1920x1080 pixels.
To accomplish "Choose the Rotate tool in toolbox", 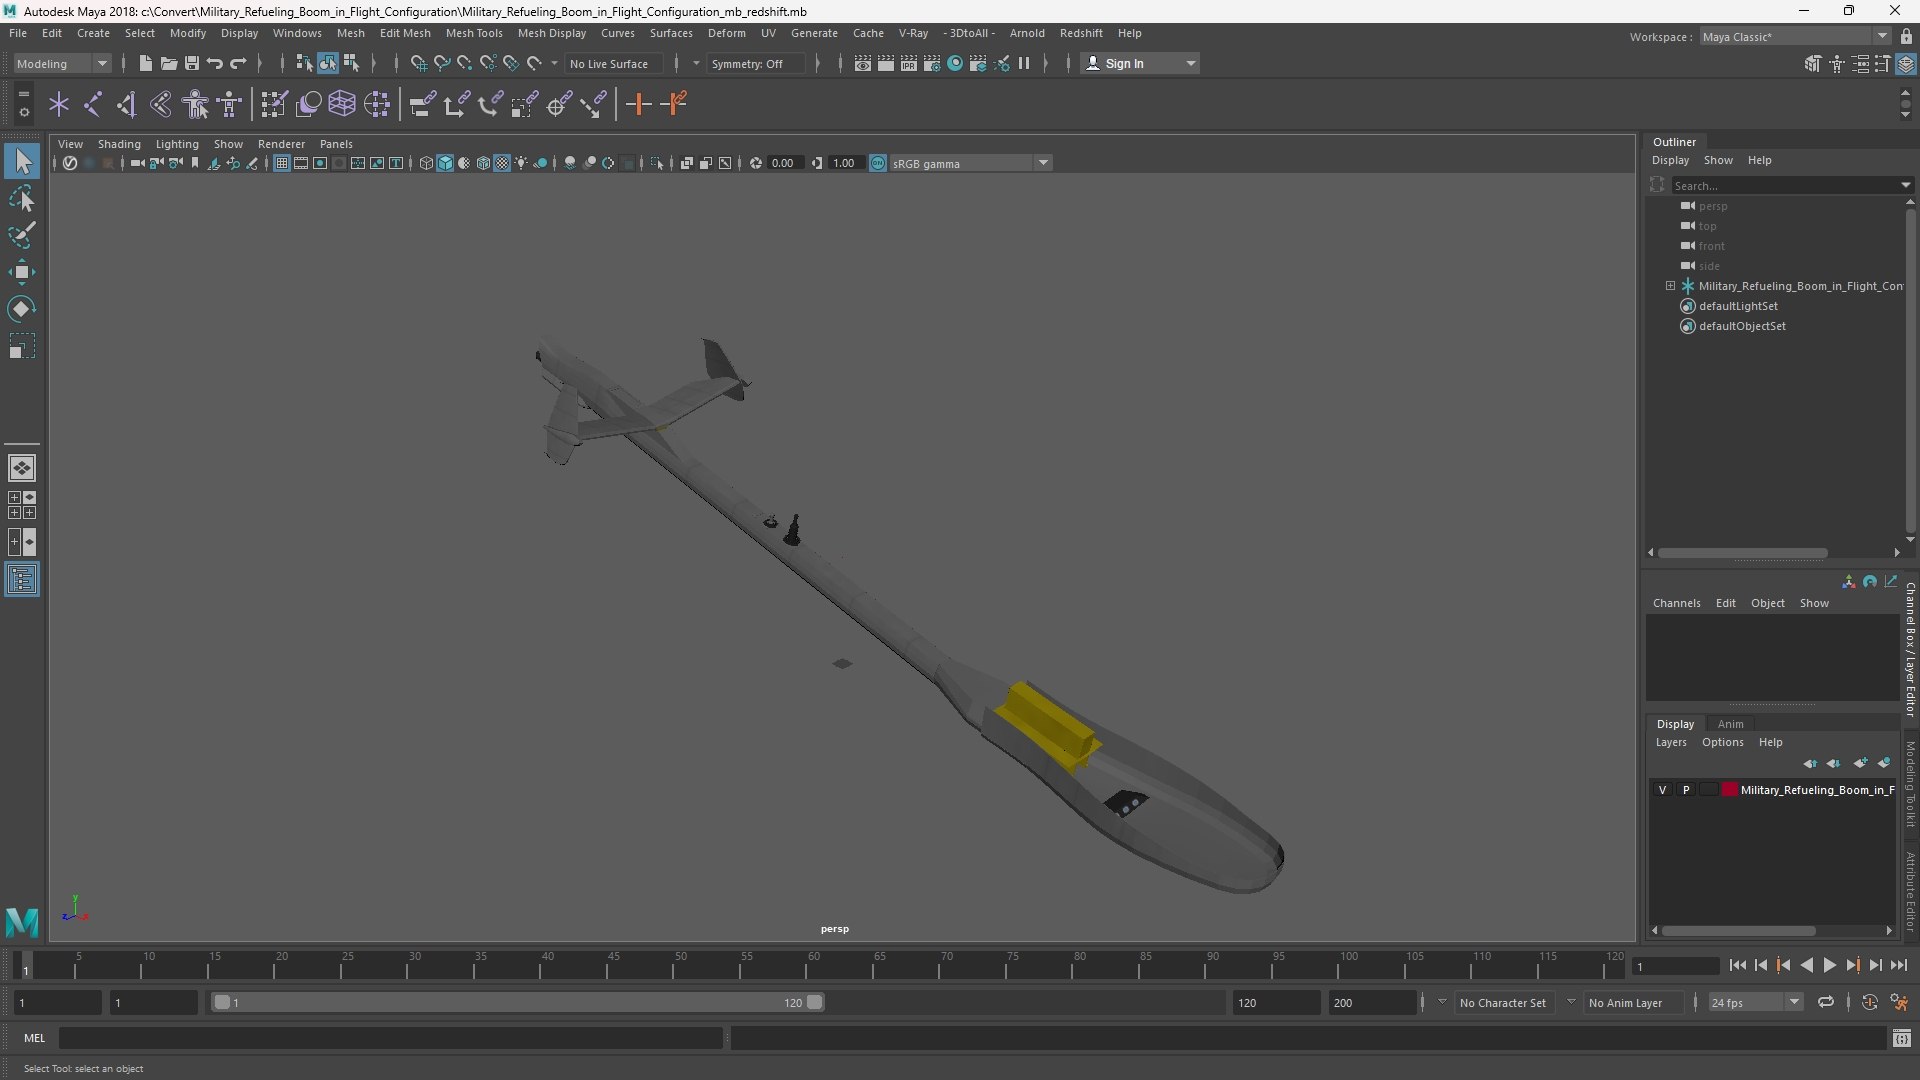I will point(21,309).
